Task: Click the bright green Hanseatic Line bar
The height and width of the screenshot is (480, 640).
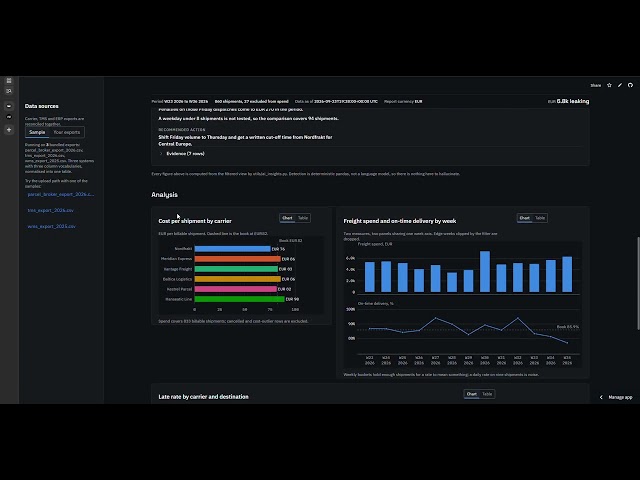Action: 240,299
